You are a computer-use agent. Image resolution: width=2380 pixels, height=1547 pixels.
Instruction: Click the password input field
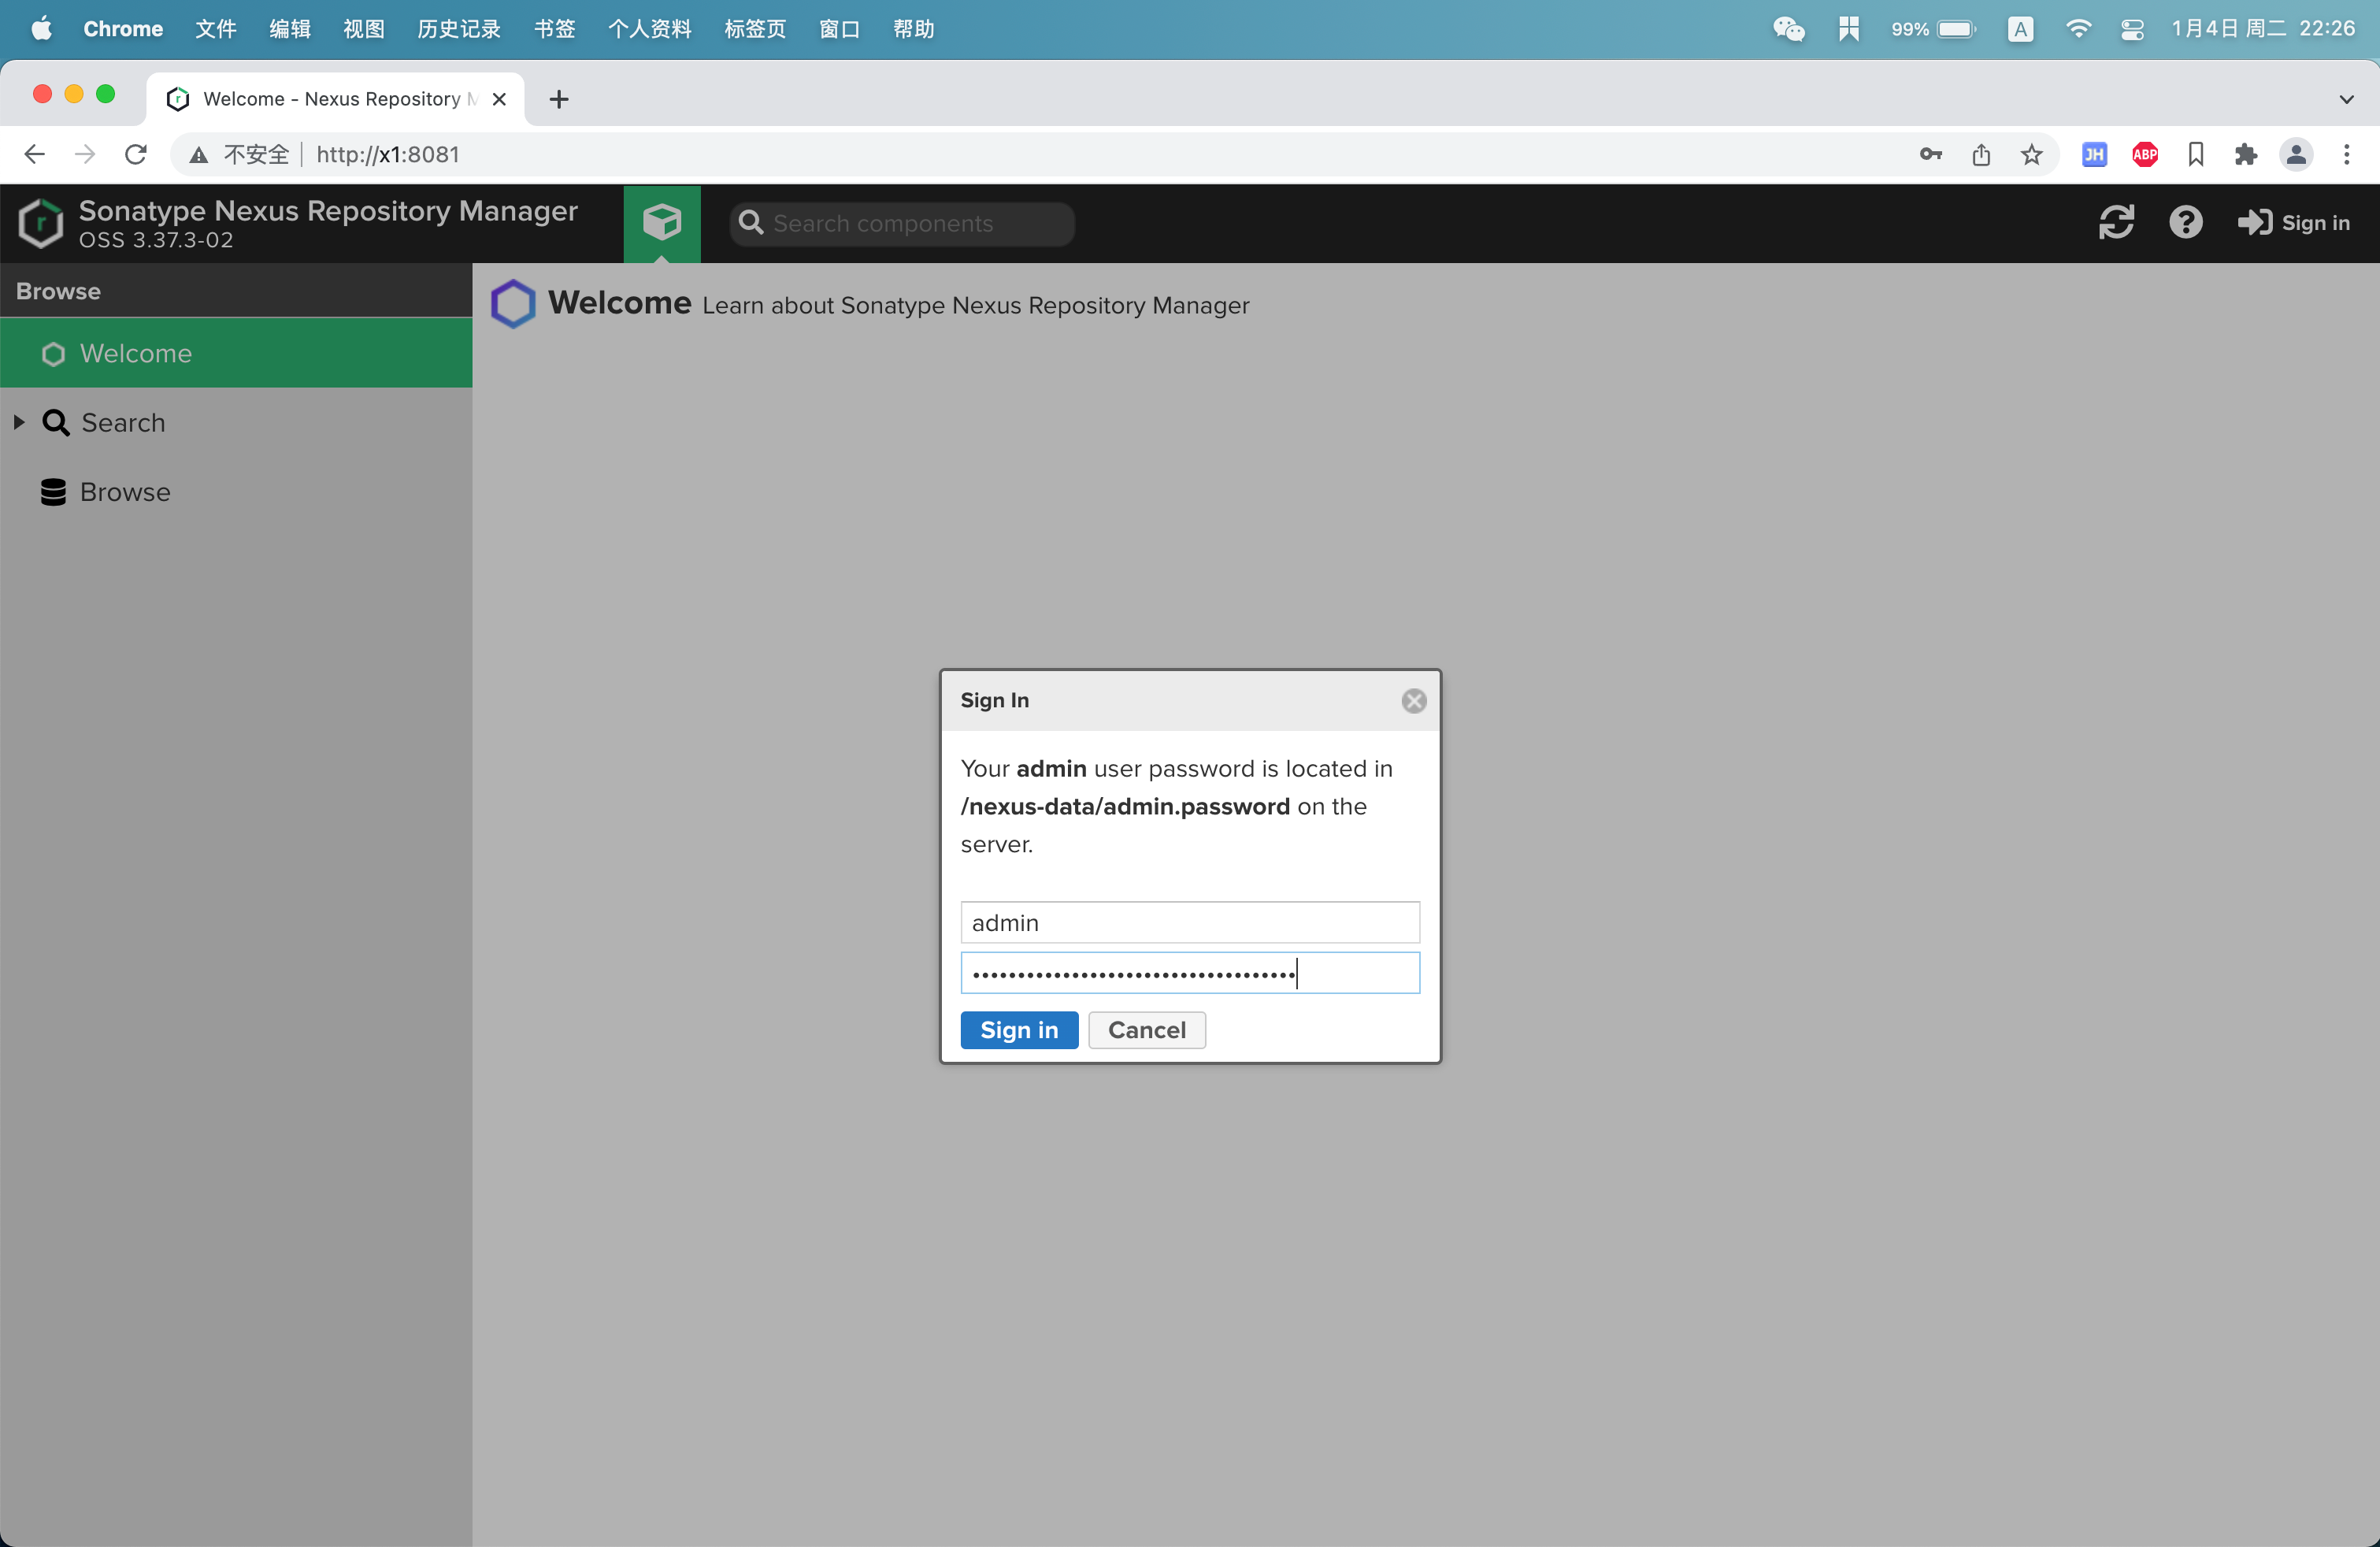(1190, 973)
